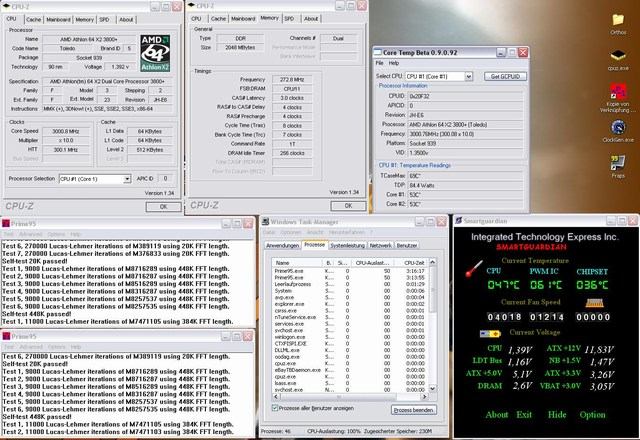The width and height of the screenshot is (640, 440).
Task: Click the upper Prime95 window title icon
Action: coord(6,223)
